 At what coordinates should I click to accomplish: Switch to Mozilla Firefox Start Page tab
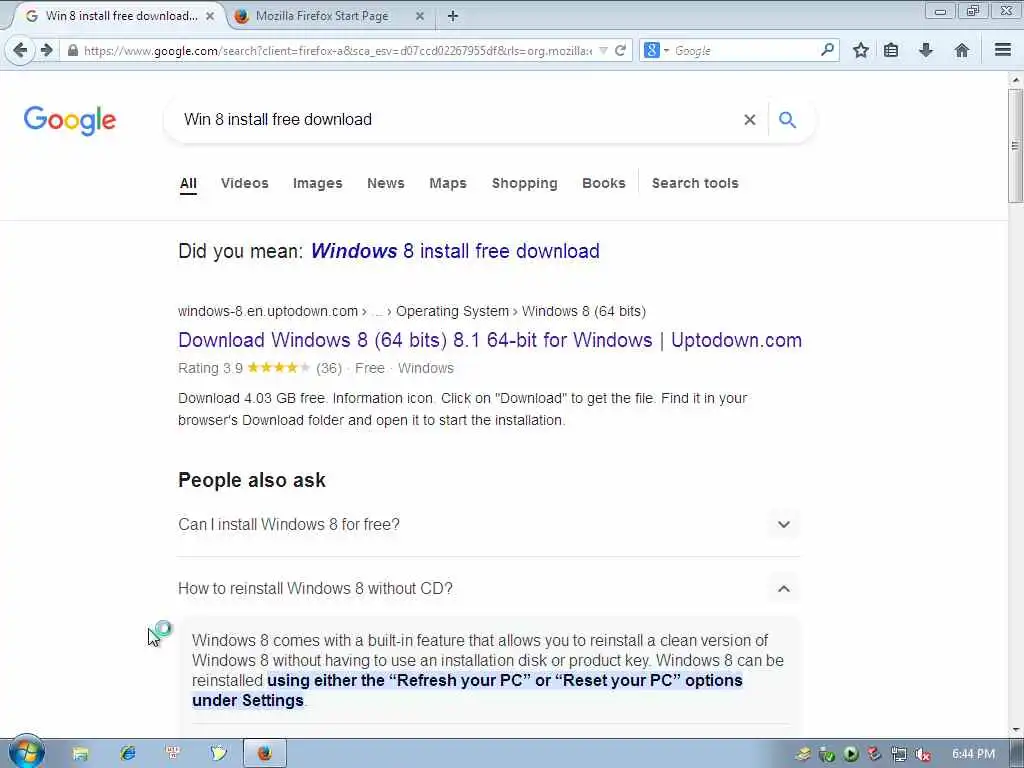tap(322, 16)
